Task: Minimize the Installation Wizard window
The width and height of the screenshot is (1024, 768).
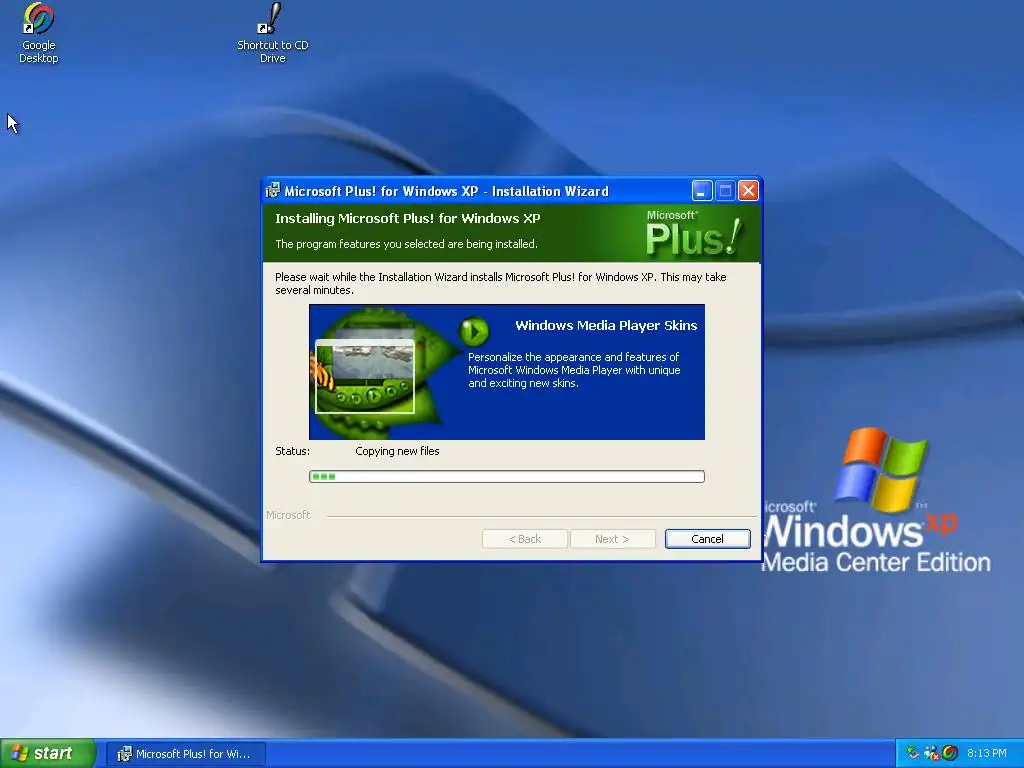Action: coord(701,191)
